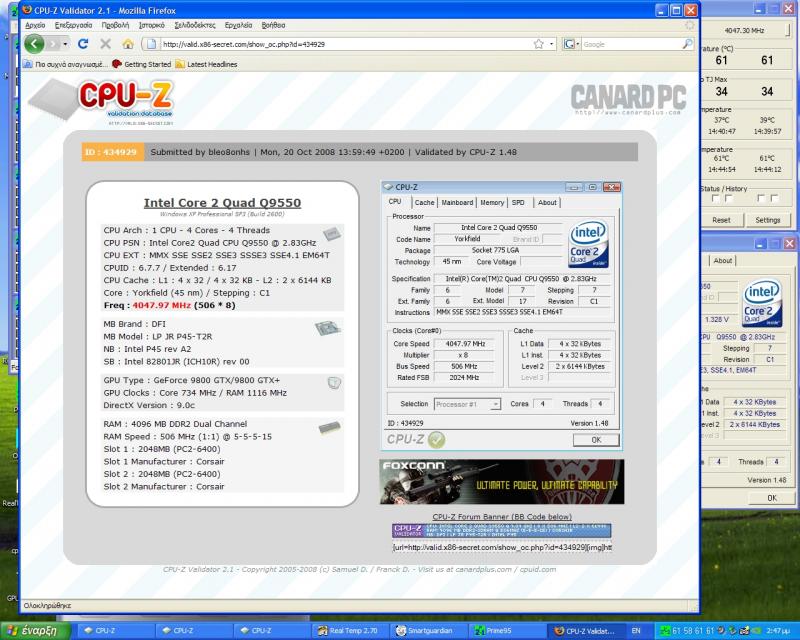Open the back/forward history dropdown arrow
The image size is (800, 640).
point(65,44)
